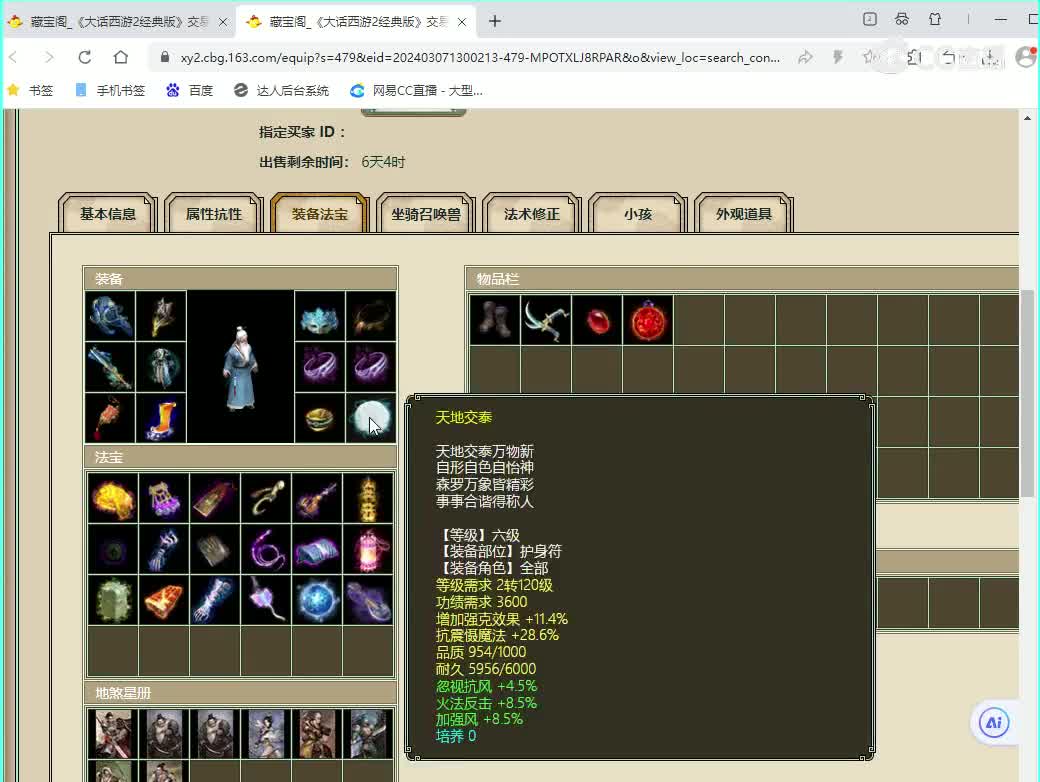This screenshot has height=782, width=1040.
Task: Click the white talisman 天地交泰 icon
Action: coord(371,418)
